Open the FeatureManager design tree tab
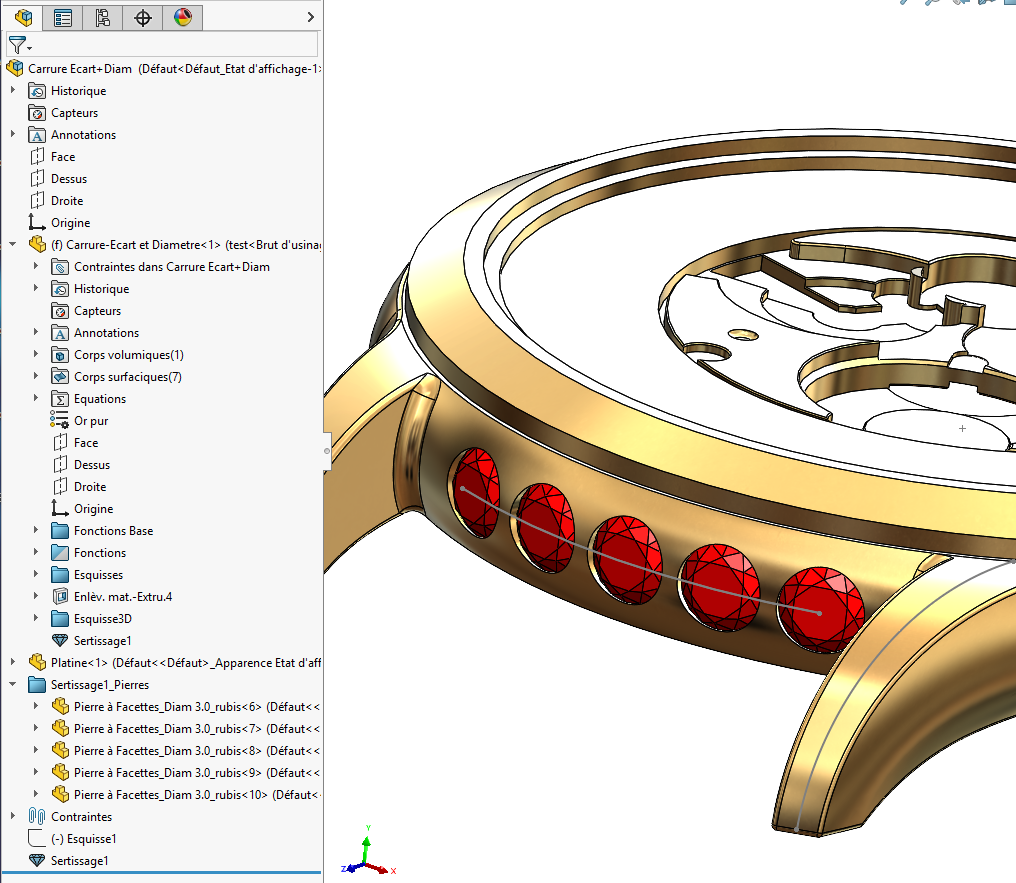The image size is (1016, 883). click(x=24, y=17)
